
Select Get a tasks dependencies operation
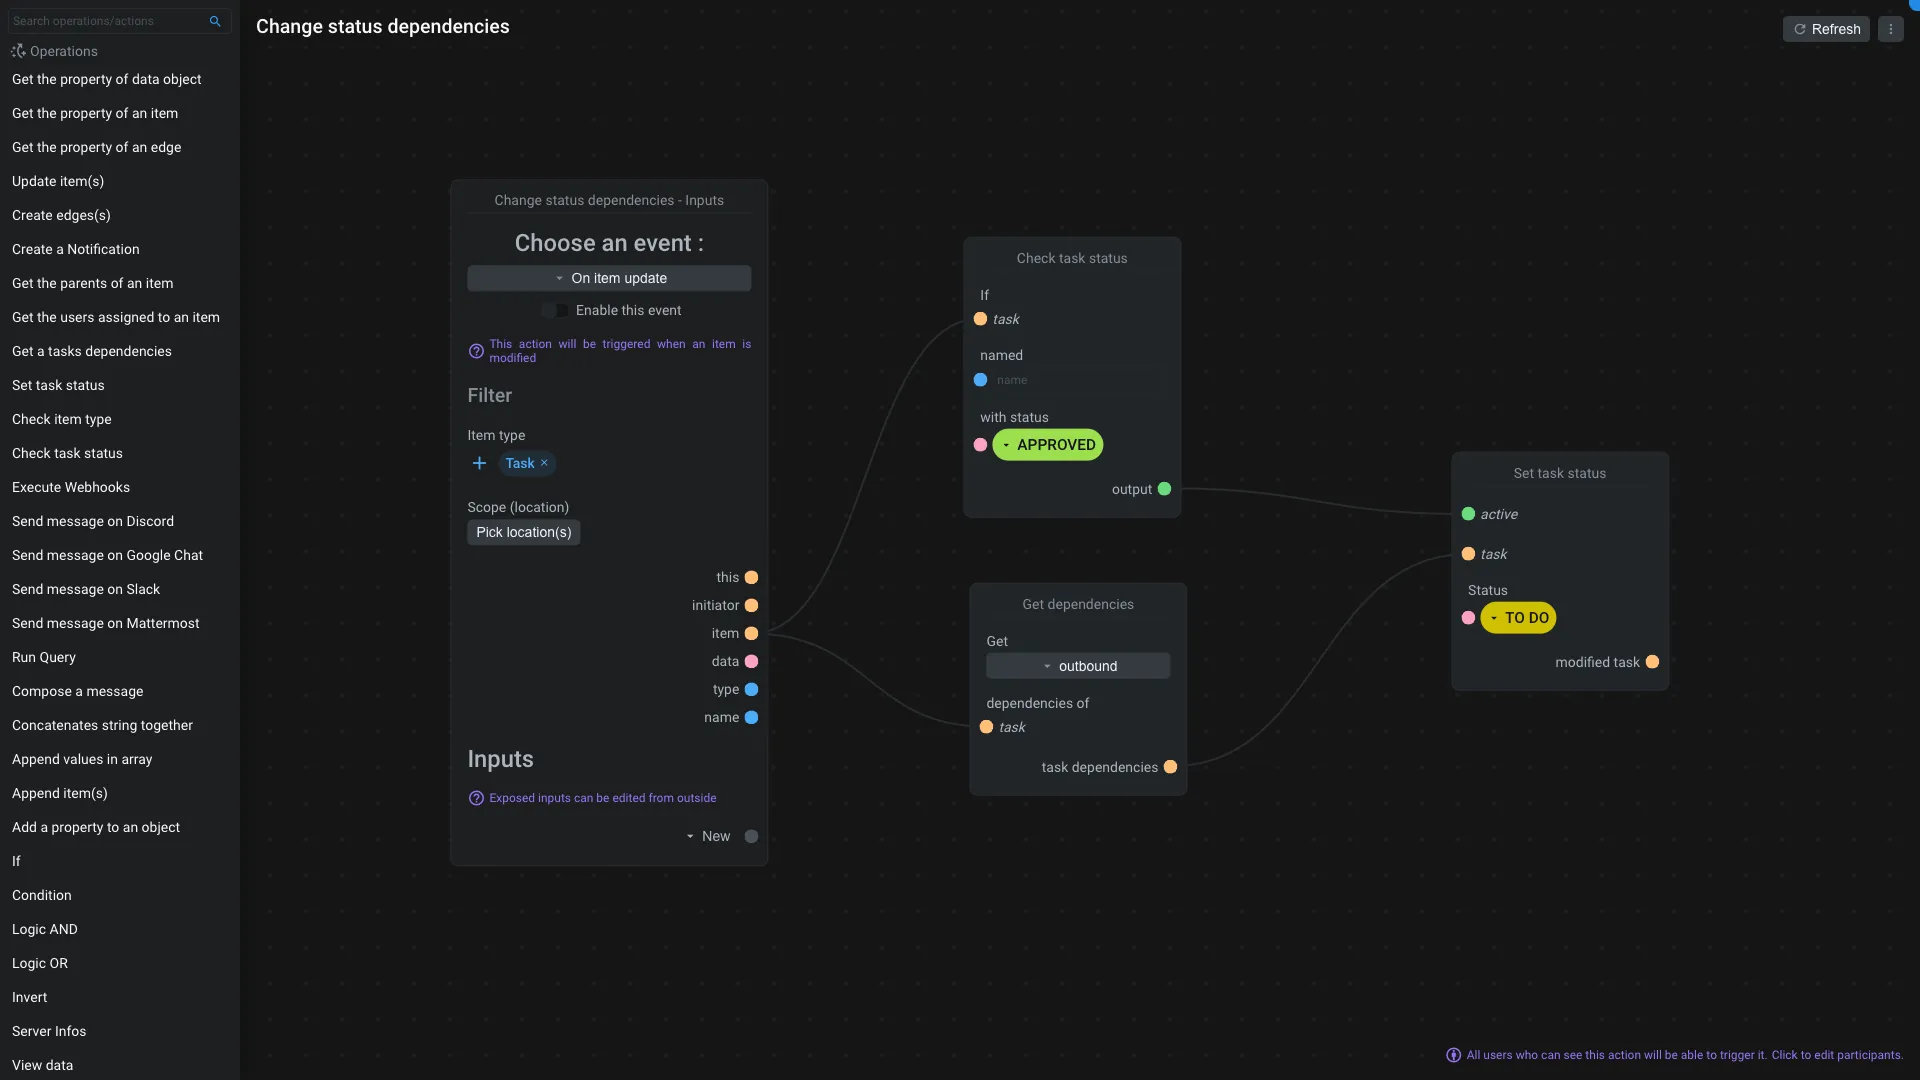(x=91, y=351)
